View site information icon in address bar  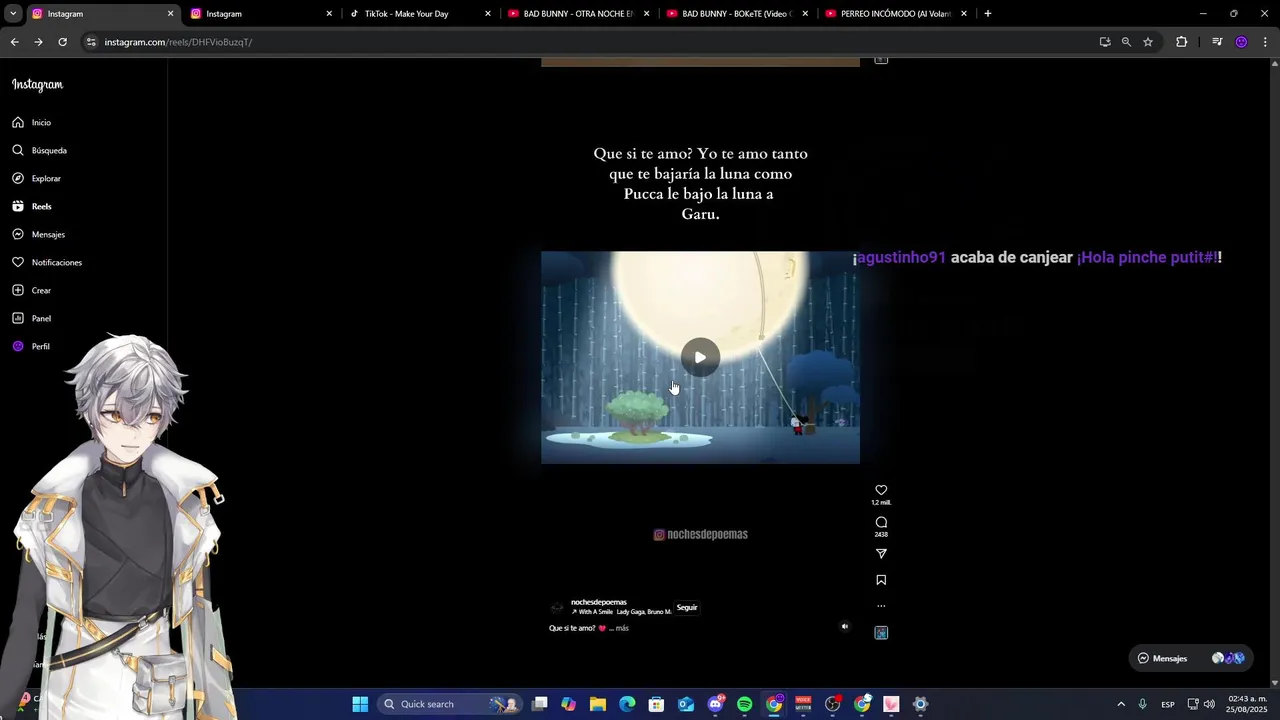[x=91, y=42]
